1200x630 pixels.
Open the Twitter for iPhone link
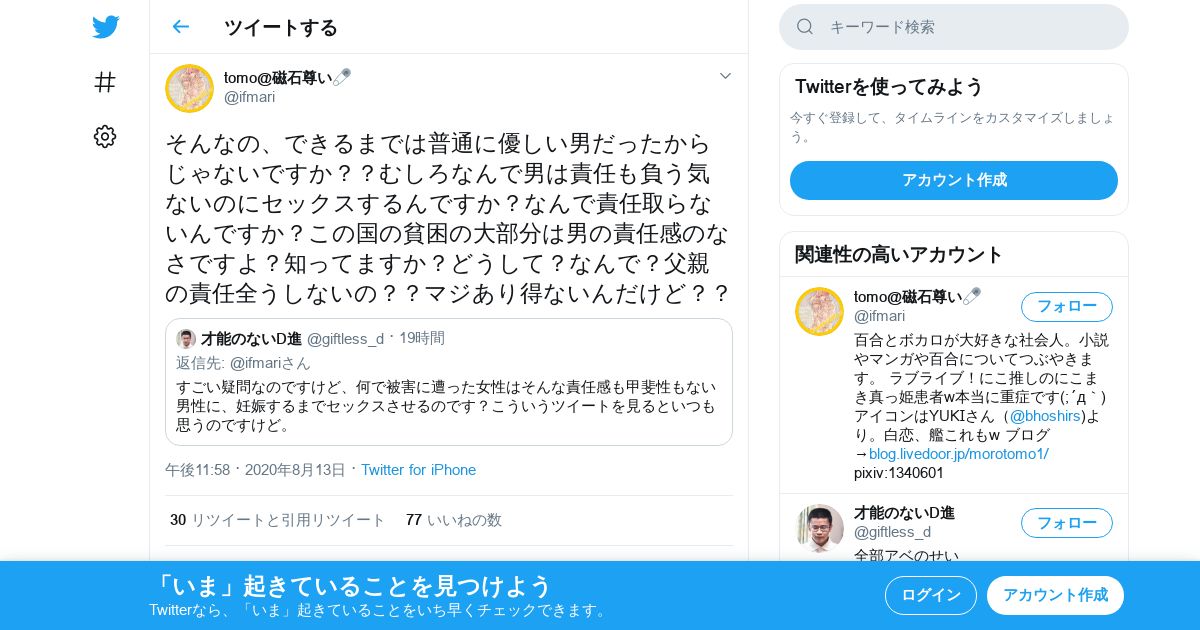point(418,470)
